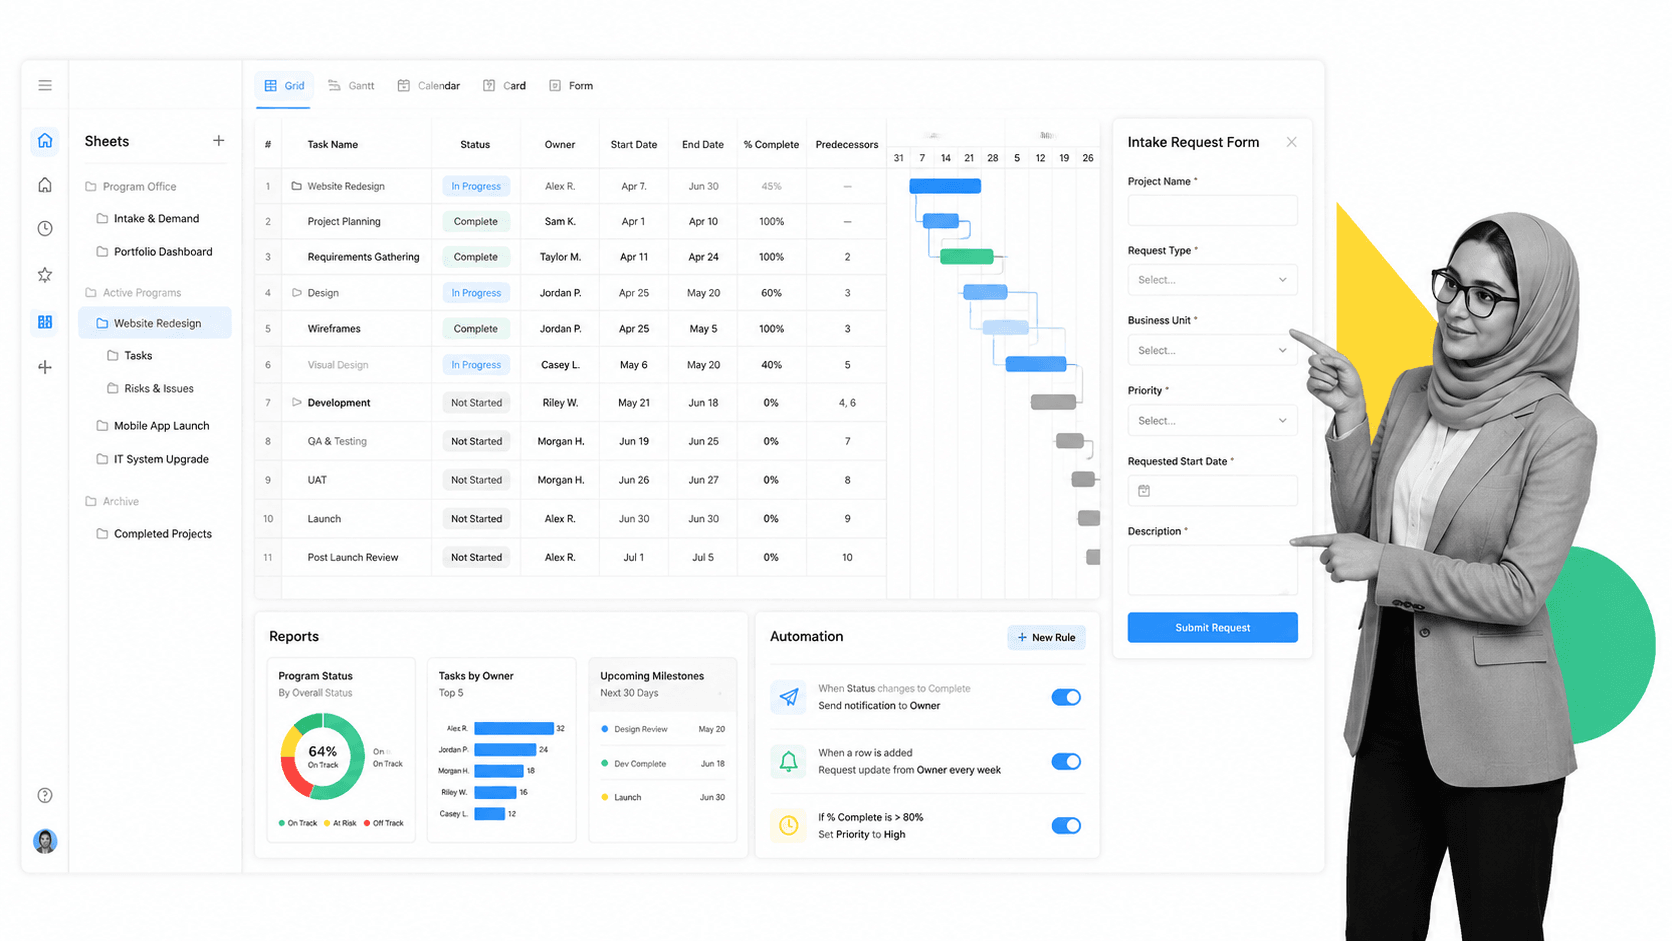Open the Request Type dropdown
This screenshot has width=1672, height=941.
(x=1212, y=280)
